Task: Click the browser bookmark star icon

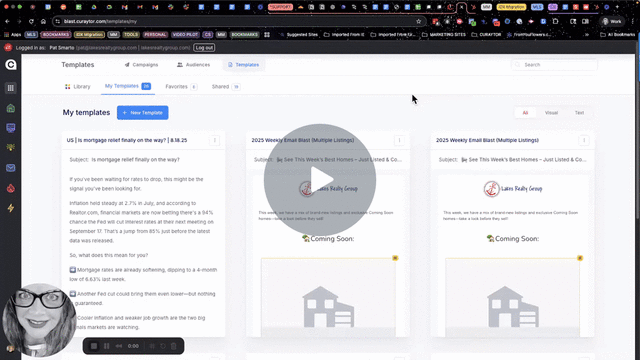Action: [418, 21]
